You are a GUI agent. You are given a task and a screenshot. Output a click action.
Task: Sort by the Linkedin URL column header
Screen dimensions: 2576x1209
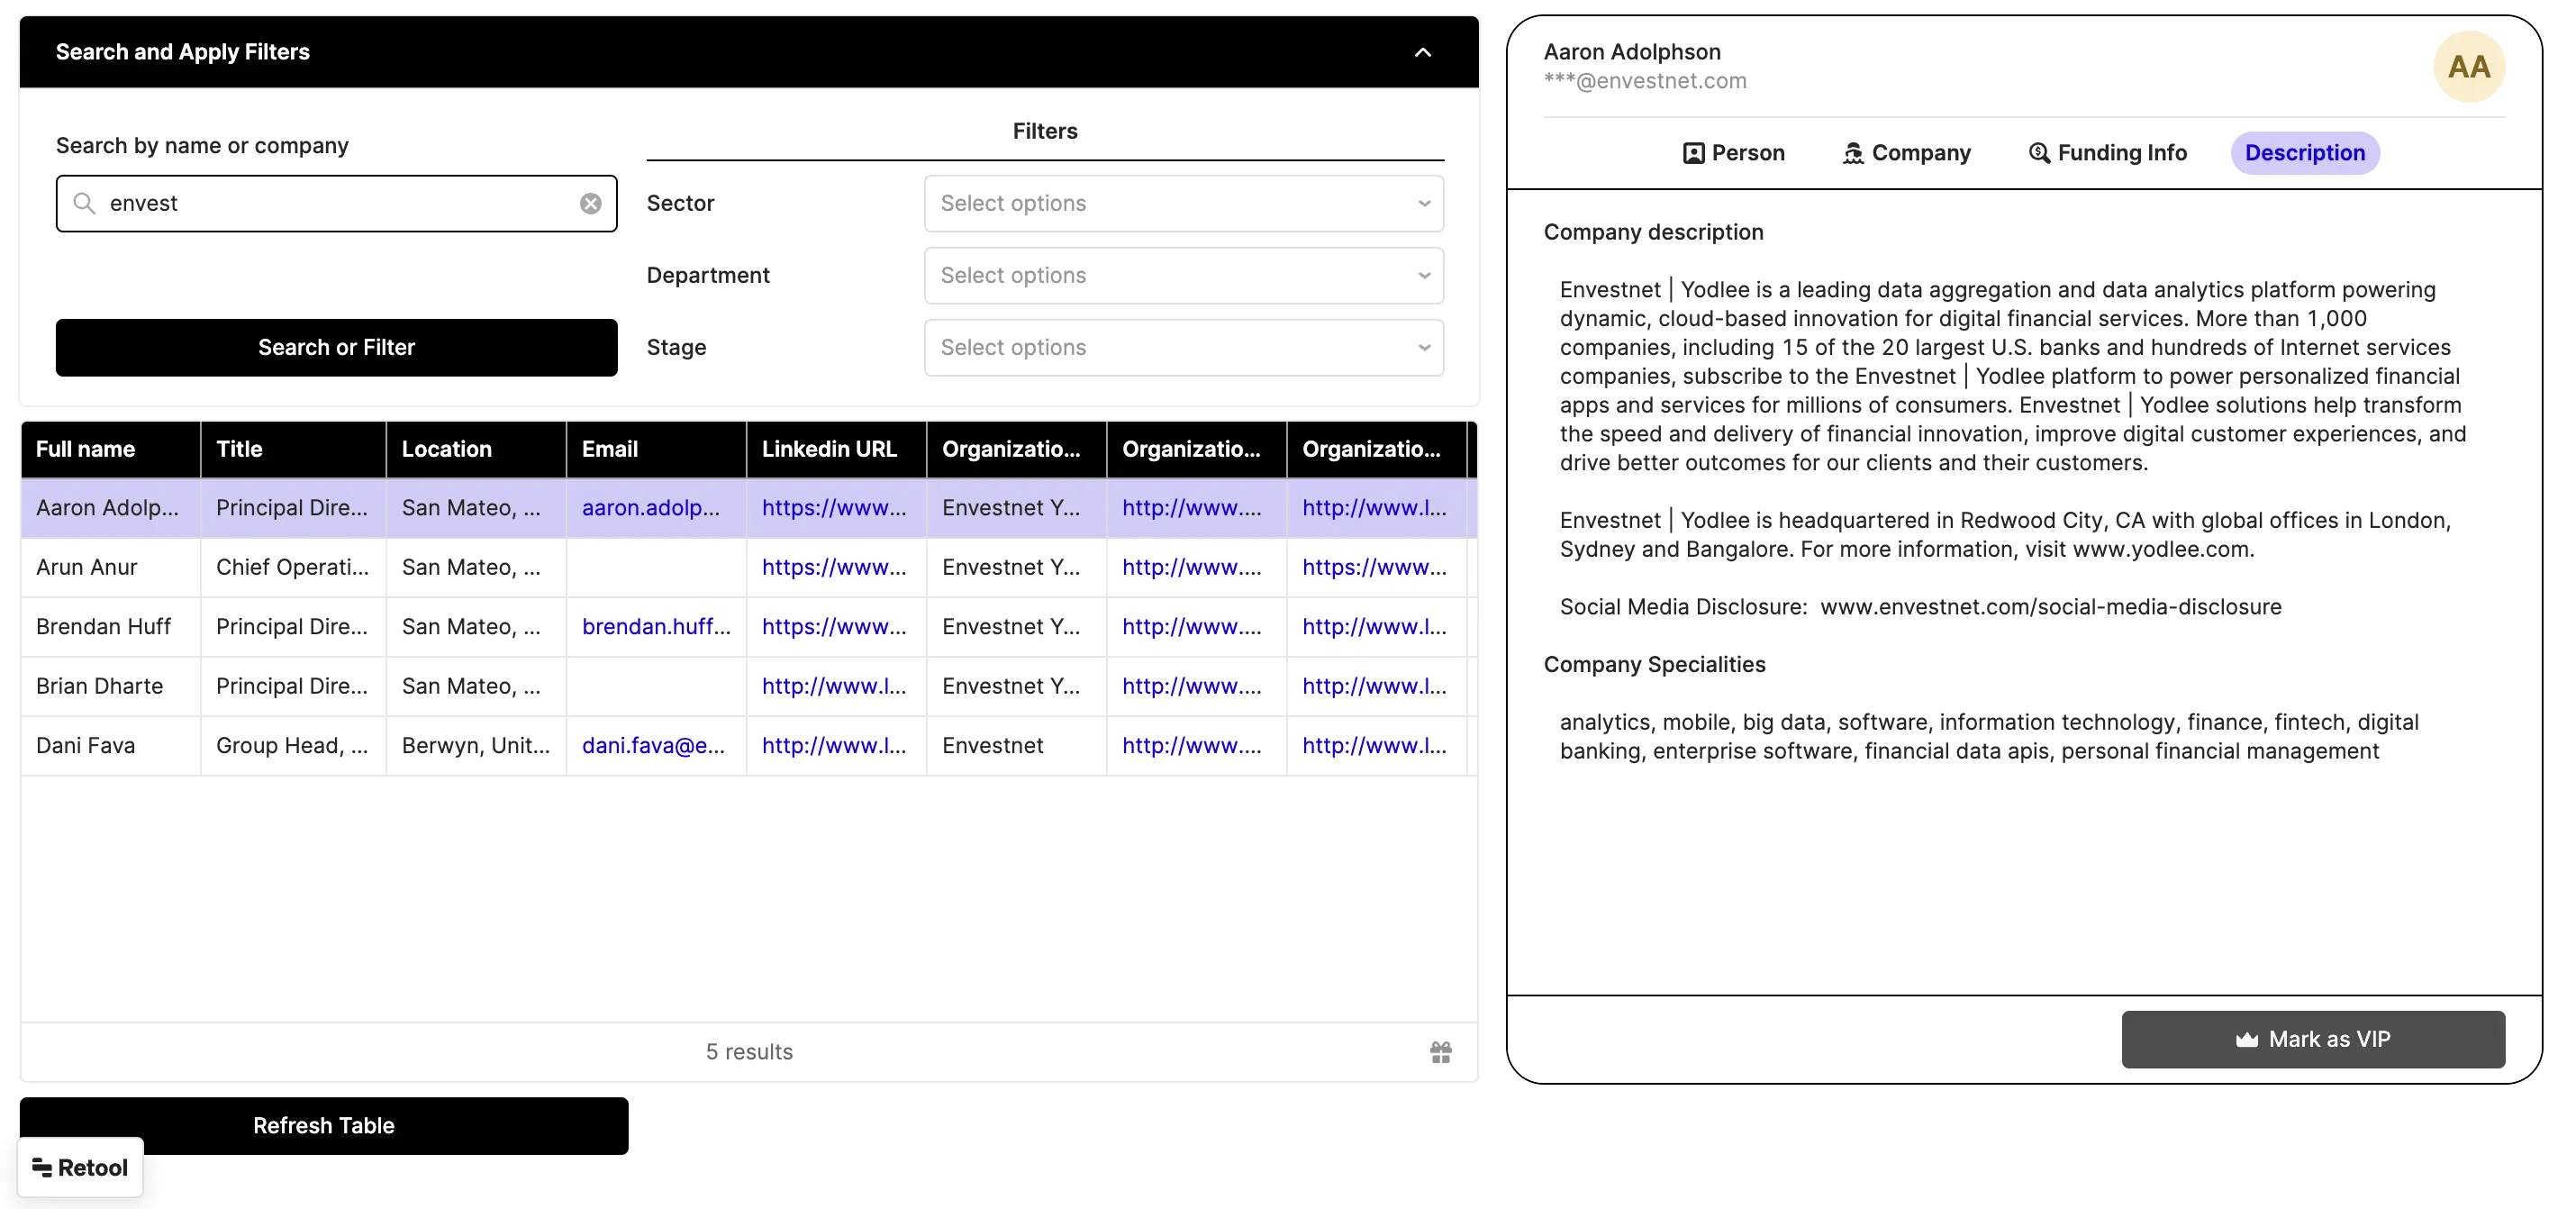[836, 450]
